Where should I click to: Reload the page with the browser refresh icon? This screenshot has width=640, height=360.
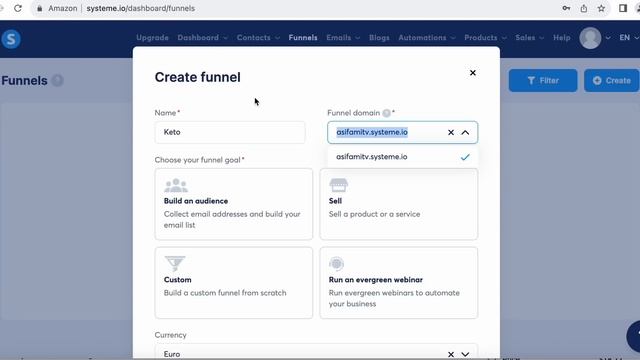coord(18,8)
